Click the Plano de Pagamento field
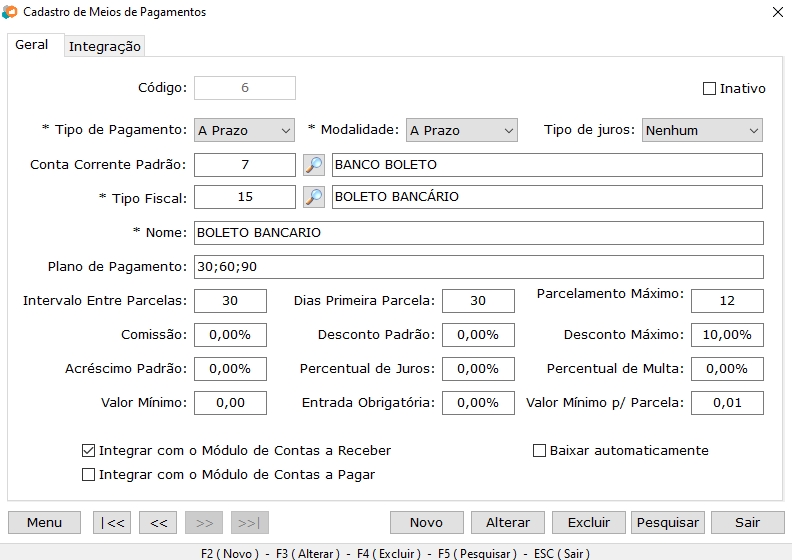Screen dimensions: 792x560 [478, 267]
